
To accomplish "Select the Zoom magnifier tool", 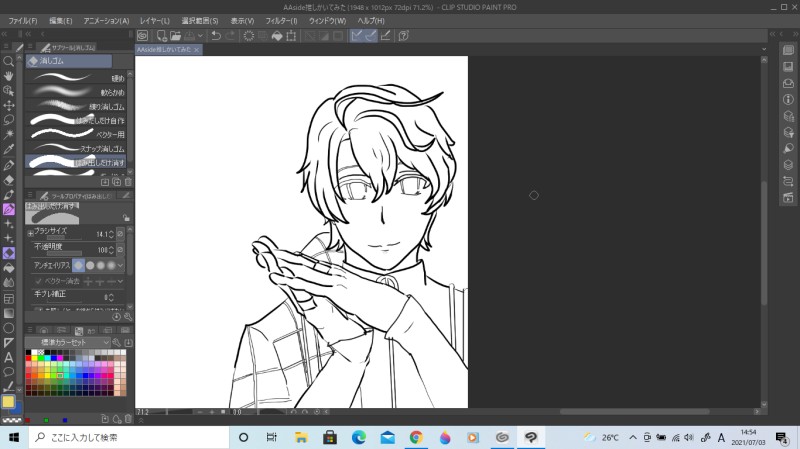I will coord(9,61).
